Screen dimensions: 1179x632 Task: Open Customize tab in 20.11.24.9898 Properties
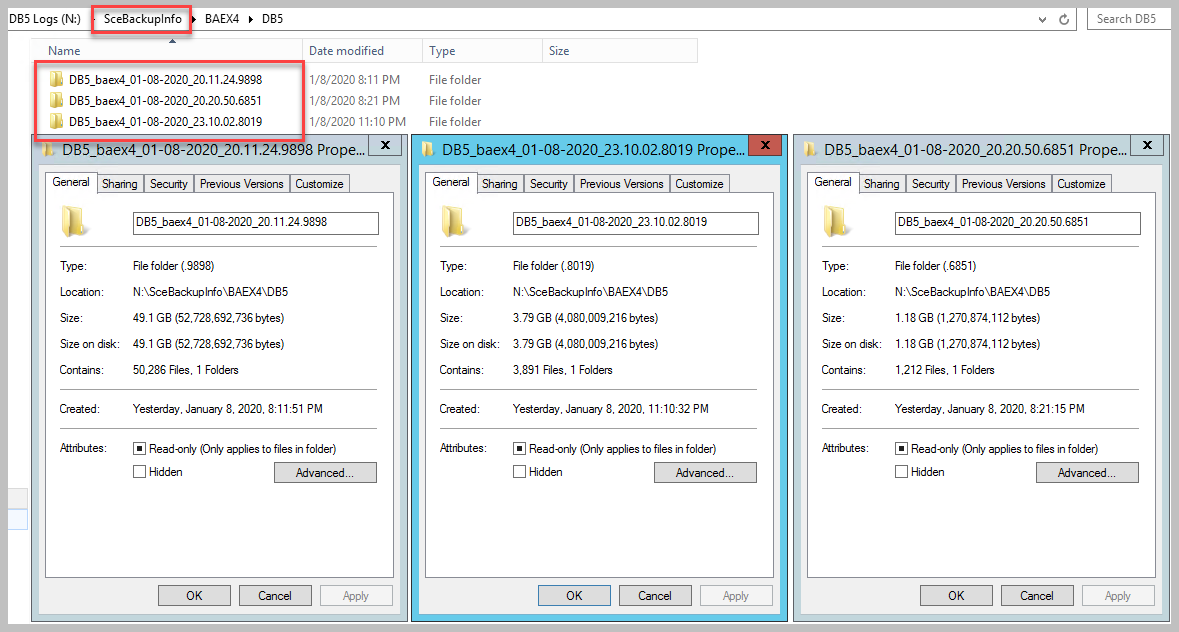tap(319, 184)
